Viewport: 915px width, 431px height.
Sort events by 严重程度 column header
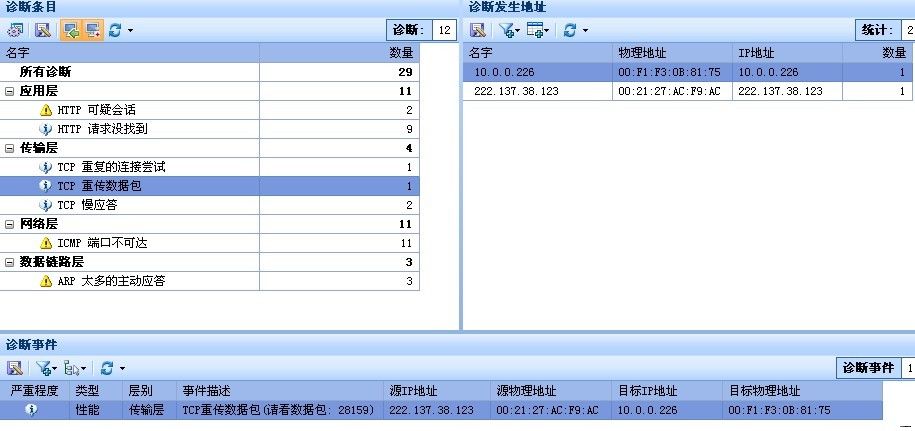point(34,391)
